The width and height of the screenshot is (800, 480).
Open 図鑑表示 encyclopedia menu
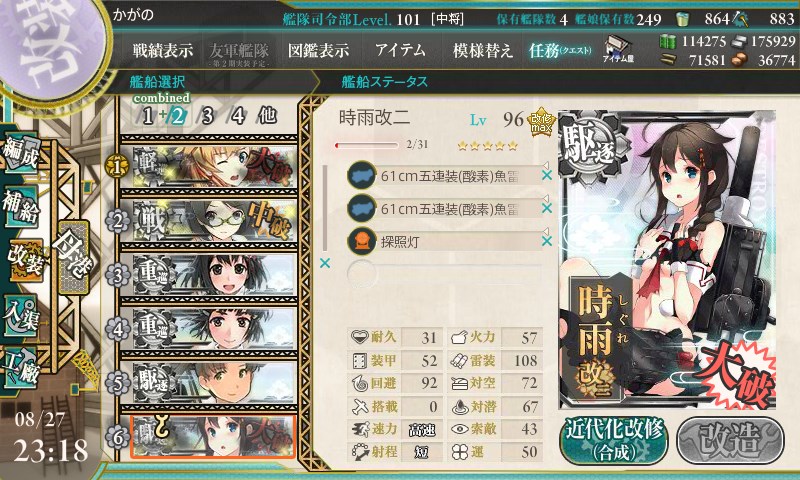tap(318, 50)
